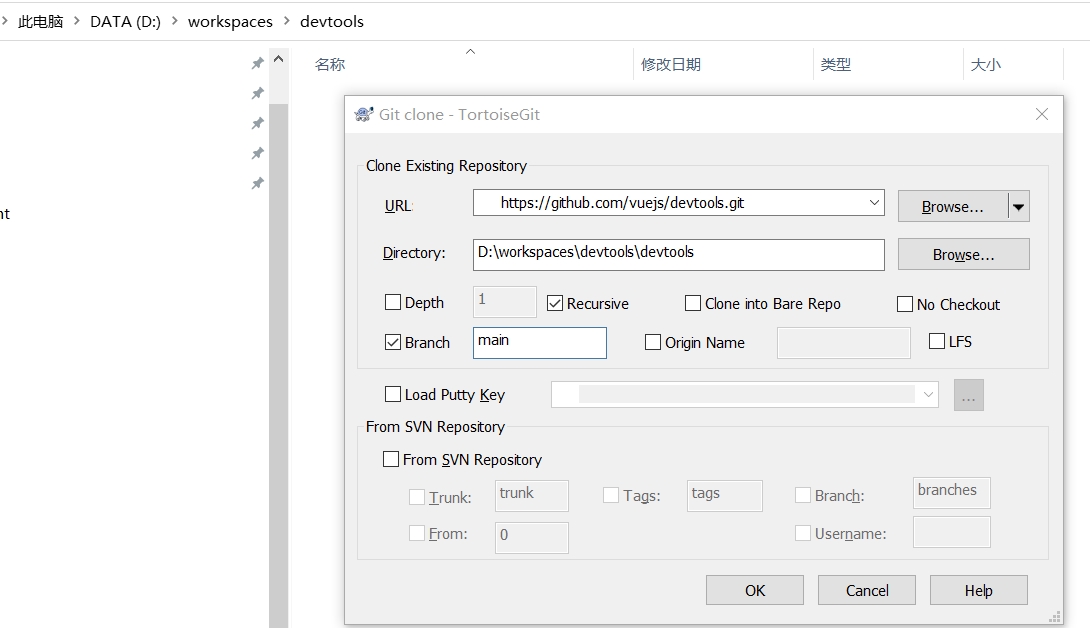
Task: Click OK to start cloning
Action: (755, 590)
